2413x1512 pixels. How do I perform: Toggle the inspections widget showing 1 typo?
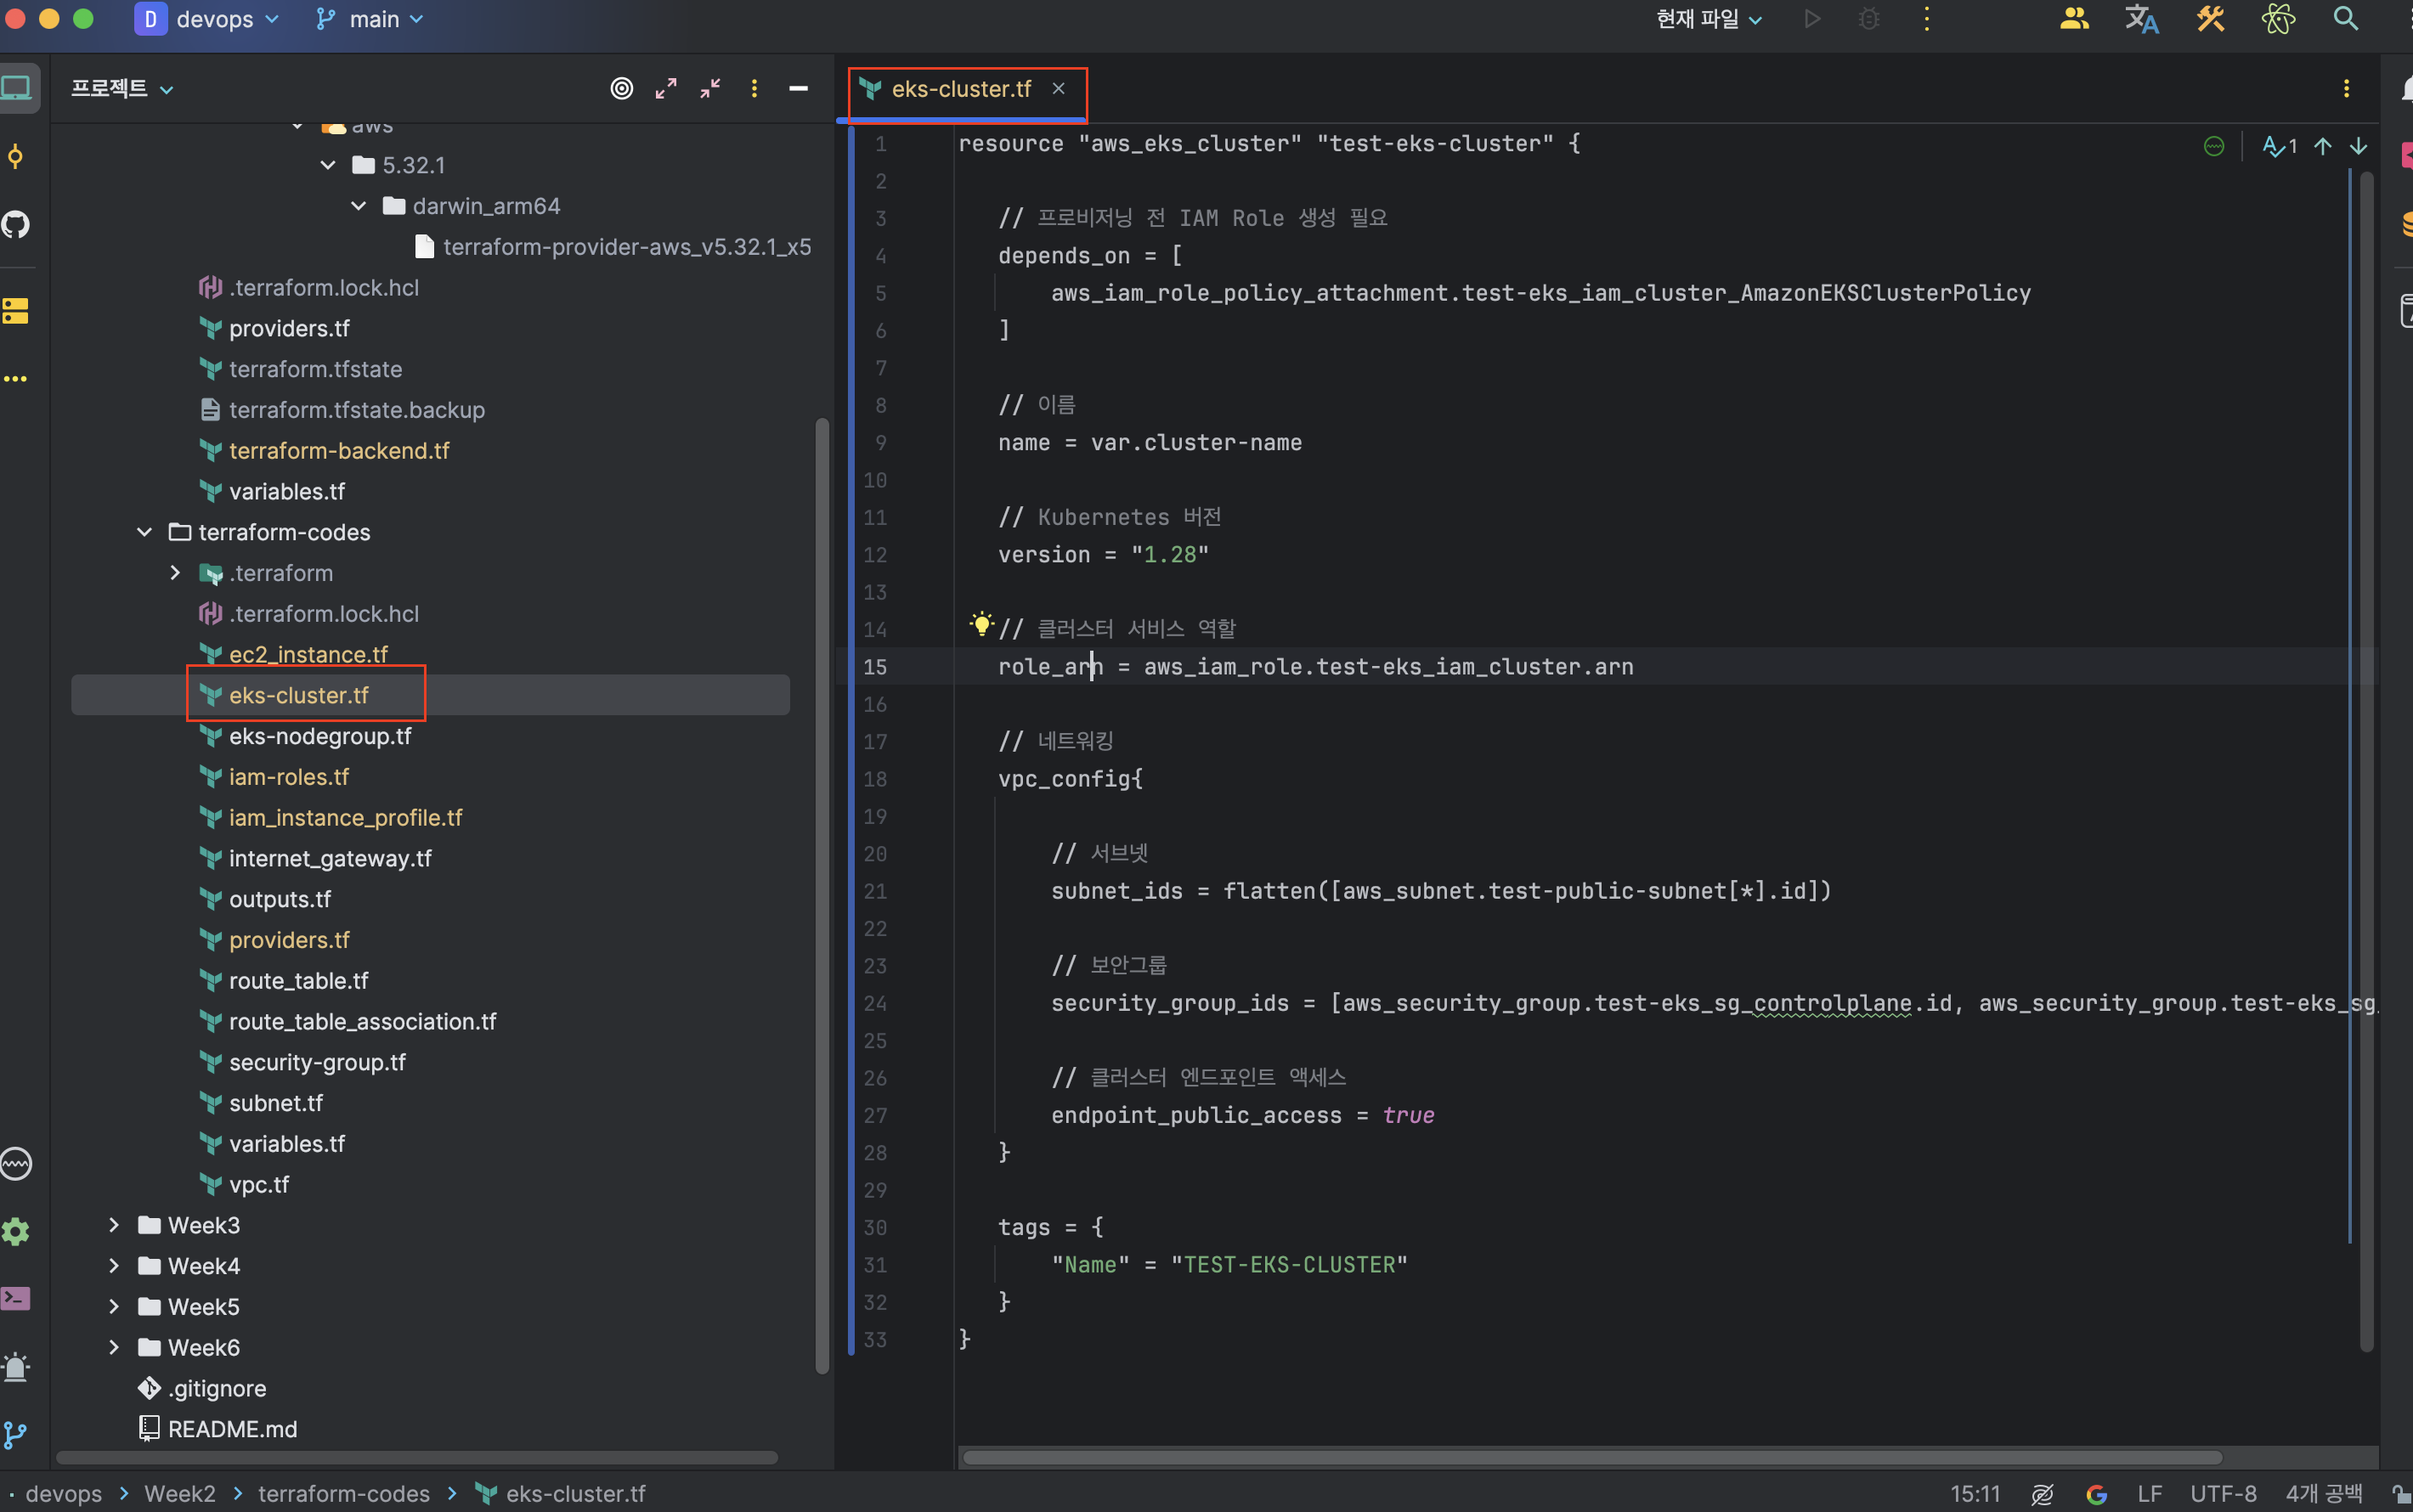tap(2279, 146)
